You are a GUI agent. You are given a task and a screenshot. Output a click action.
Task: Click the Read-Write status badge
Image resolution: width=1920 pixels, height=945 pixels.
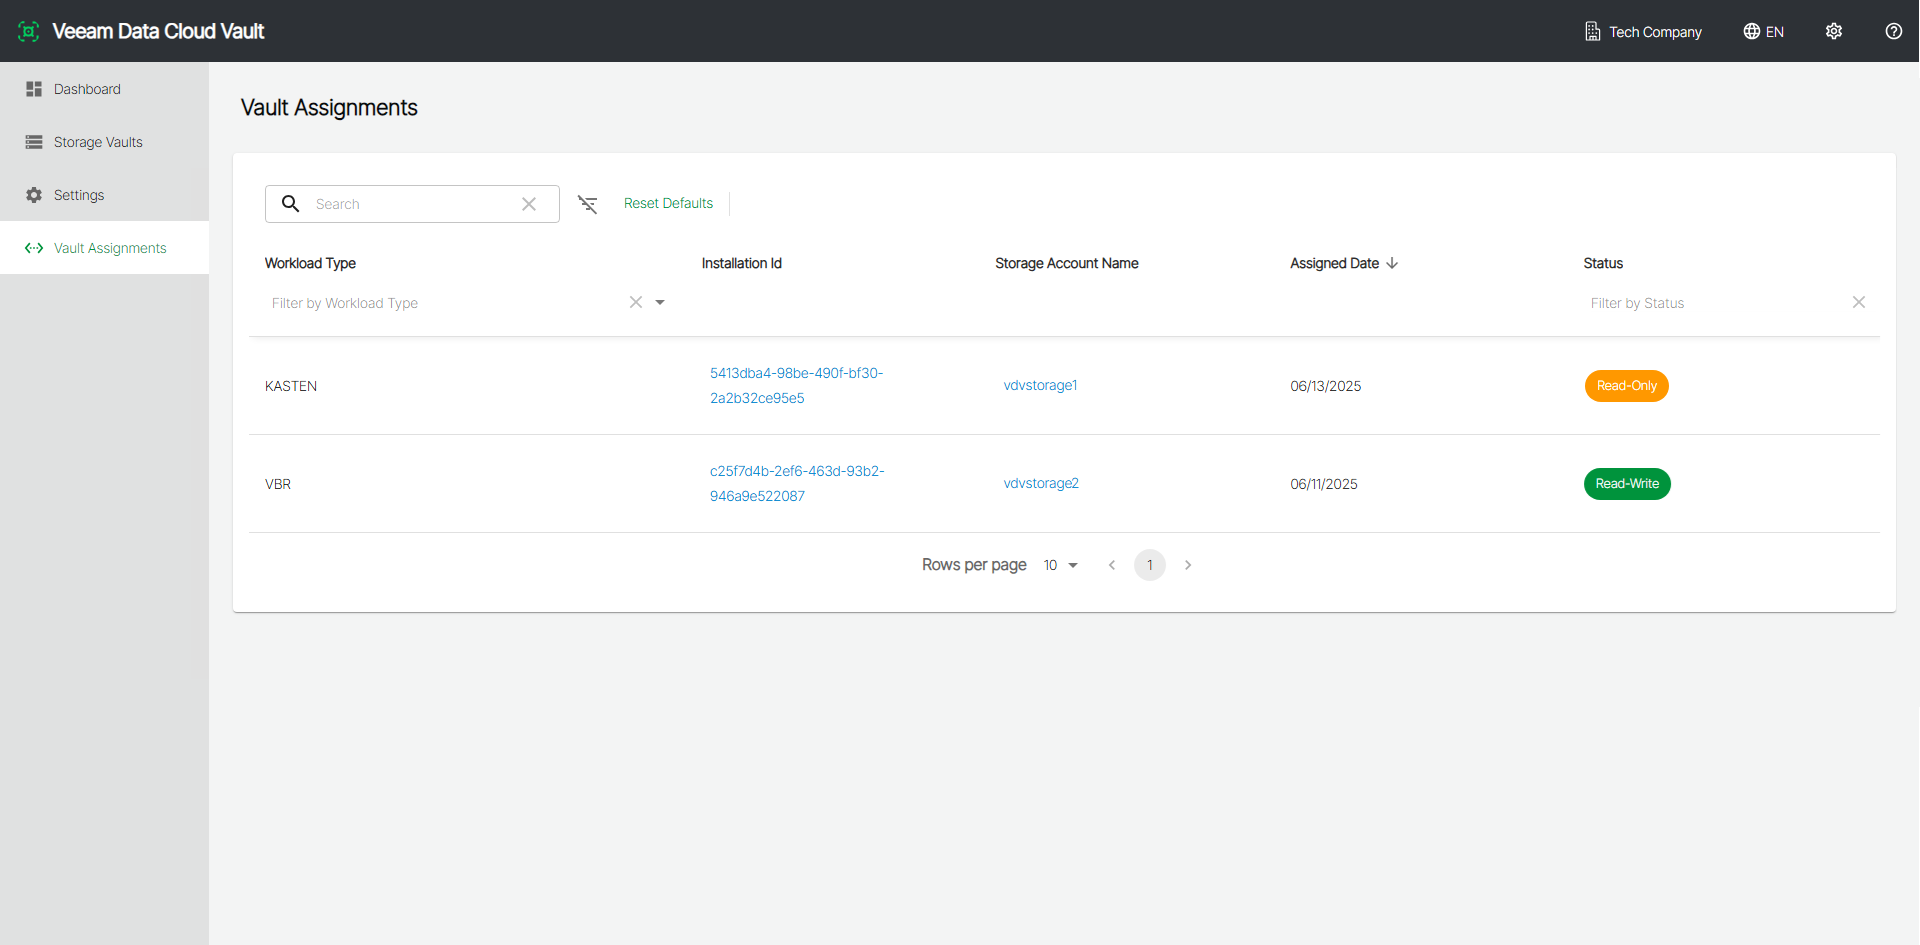tap(1627, 484)
